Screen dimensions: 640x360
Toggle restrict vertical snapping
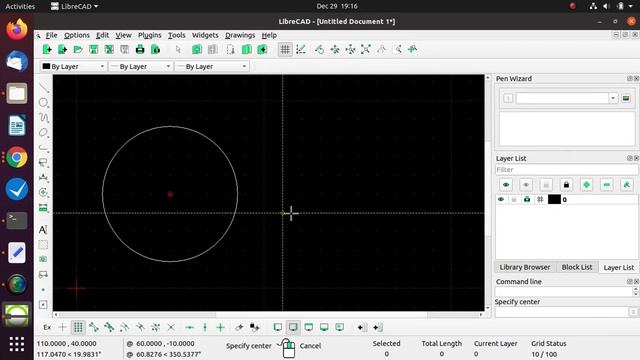tap(205, 327)
